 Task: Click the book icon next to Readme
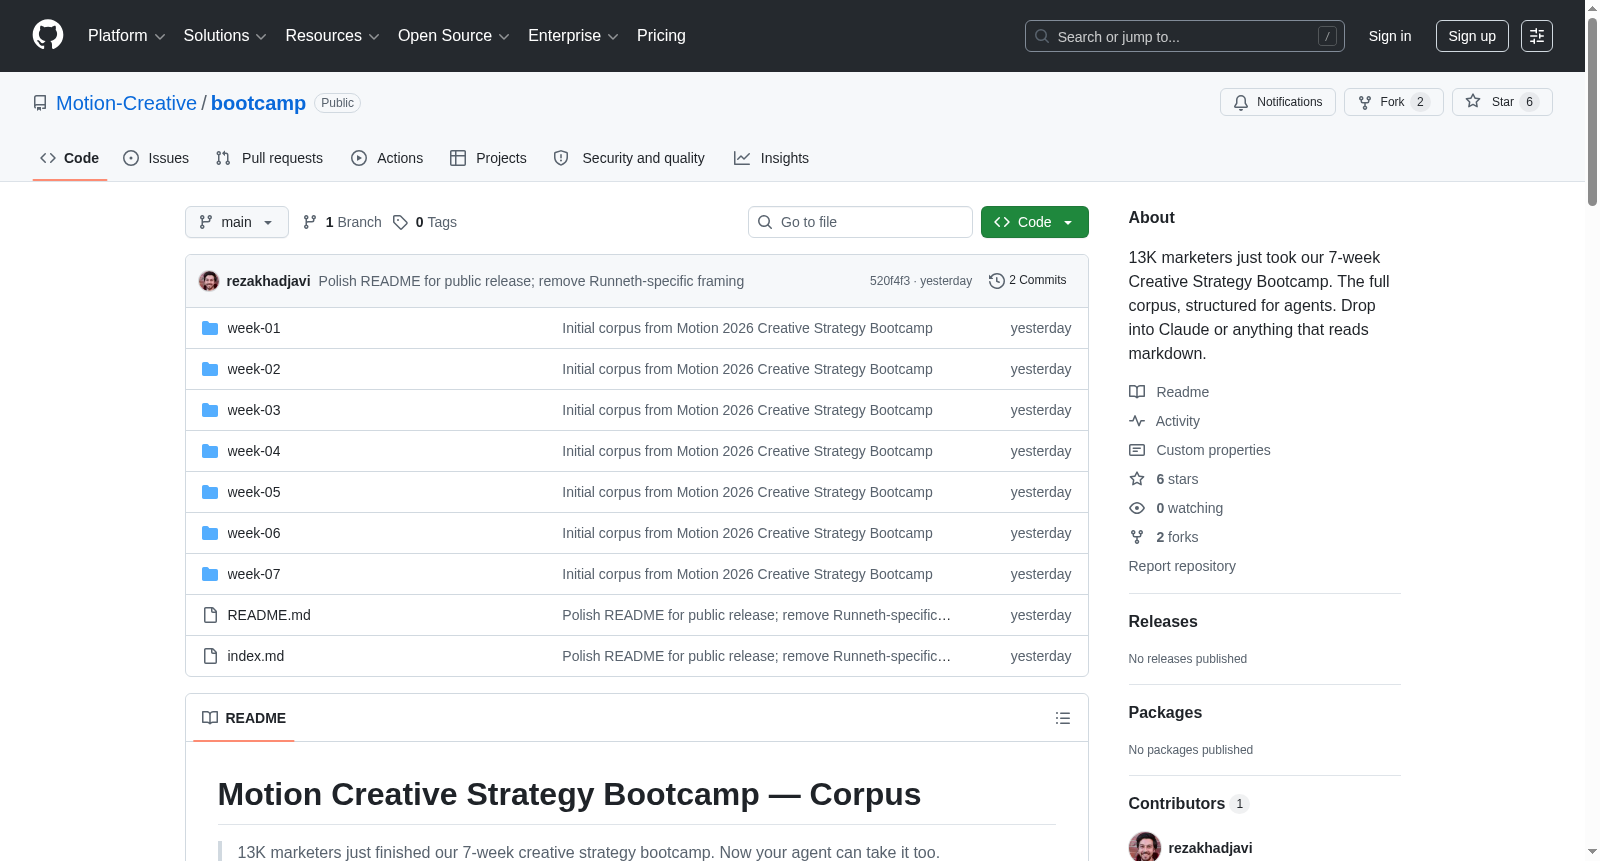[1137, 392]
